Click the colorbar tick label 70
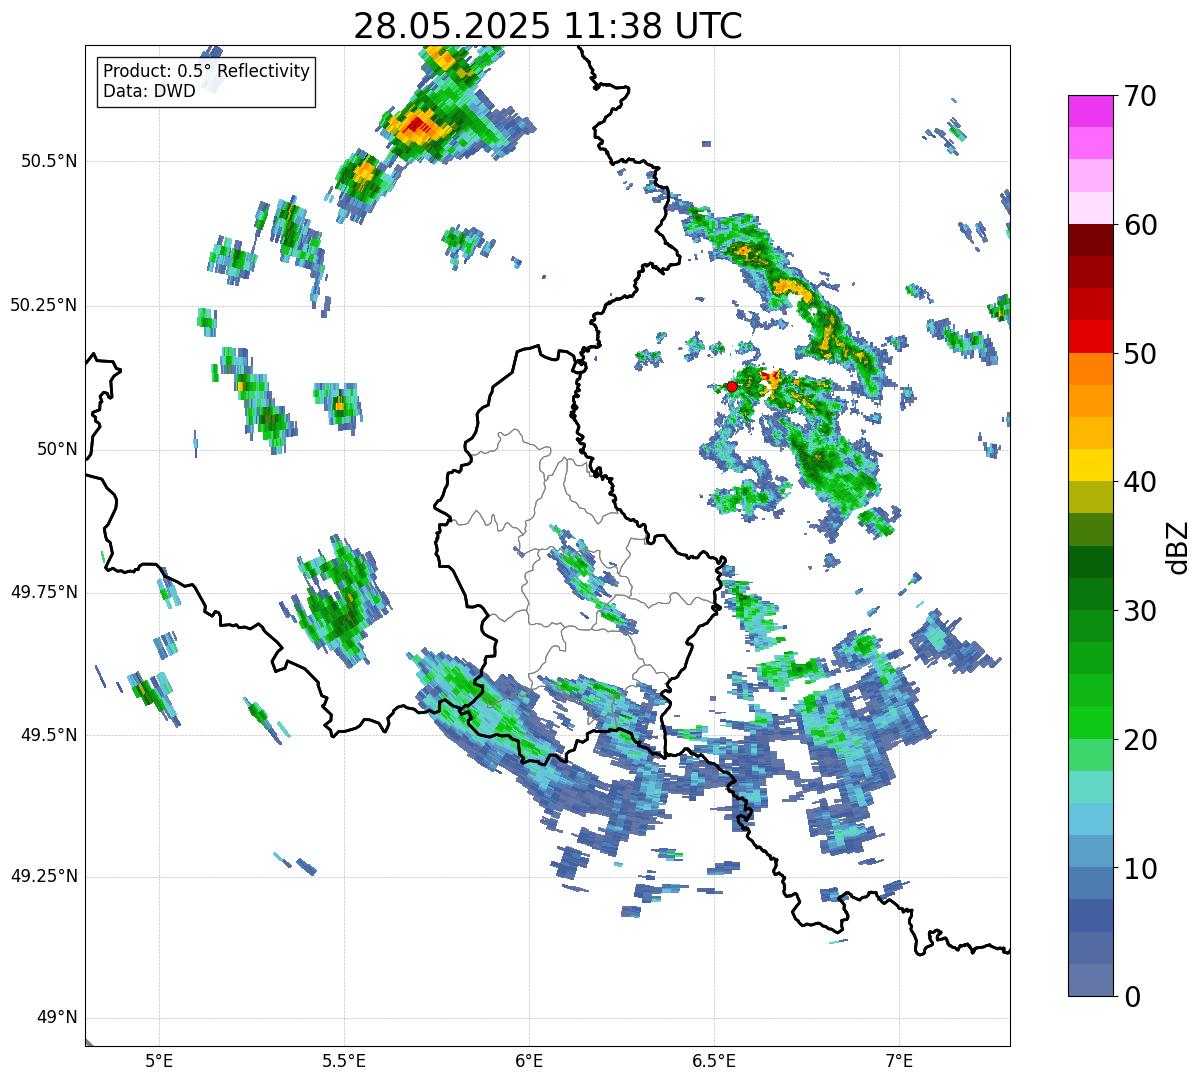Viewport: 1202px width, 1081px height. [1140, 96]
